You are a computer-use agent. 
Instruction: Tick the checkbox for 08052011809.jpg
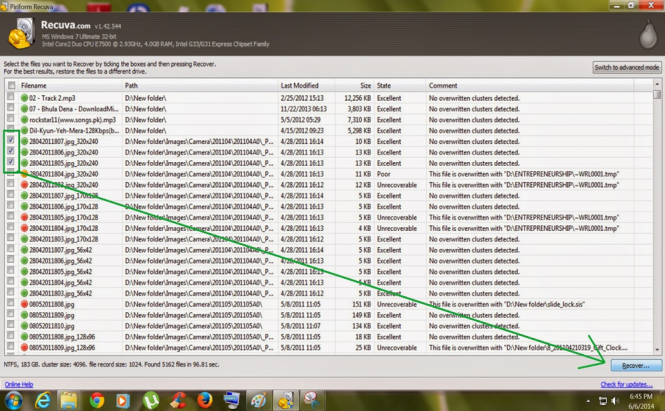(x=11, y=314)
